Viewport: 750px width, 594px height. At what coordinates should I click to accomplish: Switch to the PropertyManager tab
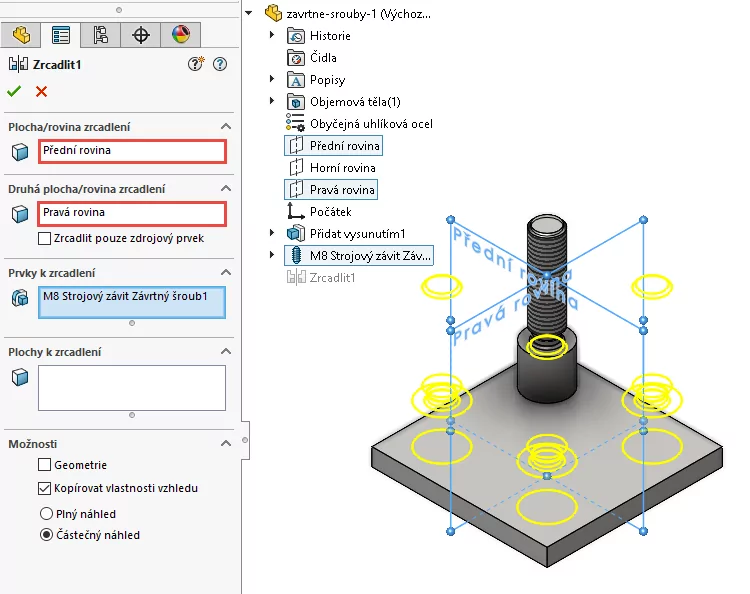[61, 35]
